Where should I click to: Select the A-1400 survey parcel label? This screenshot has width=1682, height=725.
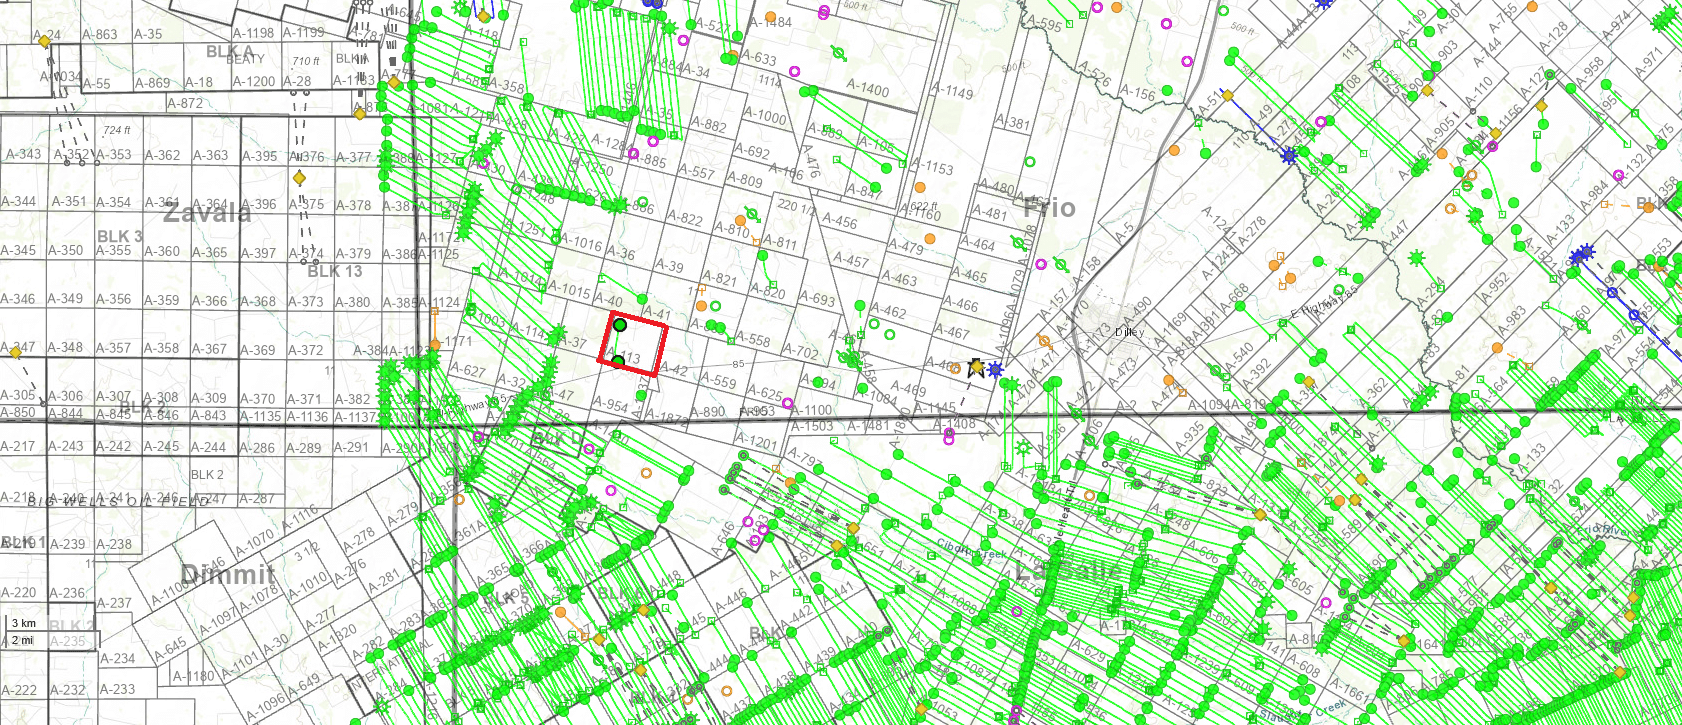pos(867,89)
